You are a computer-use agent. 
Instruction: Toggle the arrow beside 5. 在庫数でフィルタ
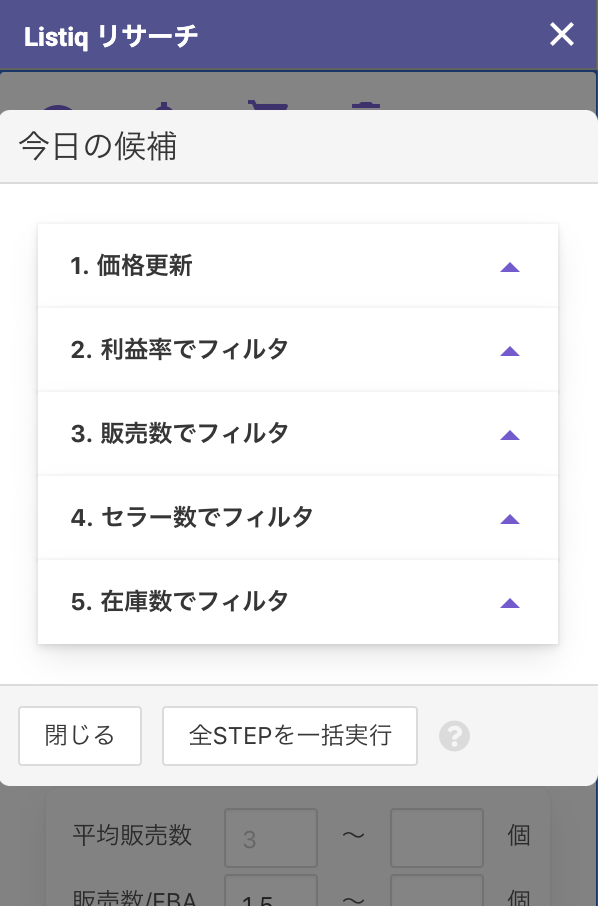[510, 603]
